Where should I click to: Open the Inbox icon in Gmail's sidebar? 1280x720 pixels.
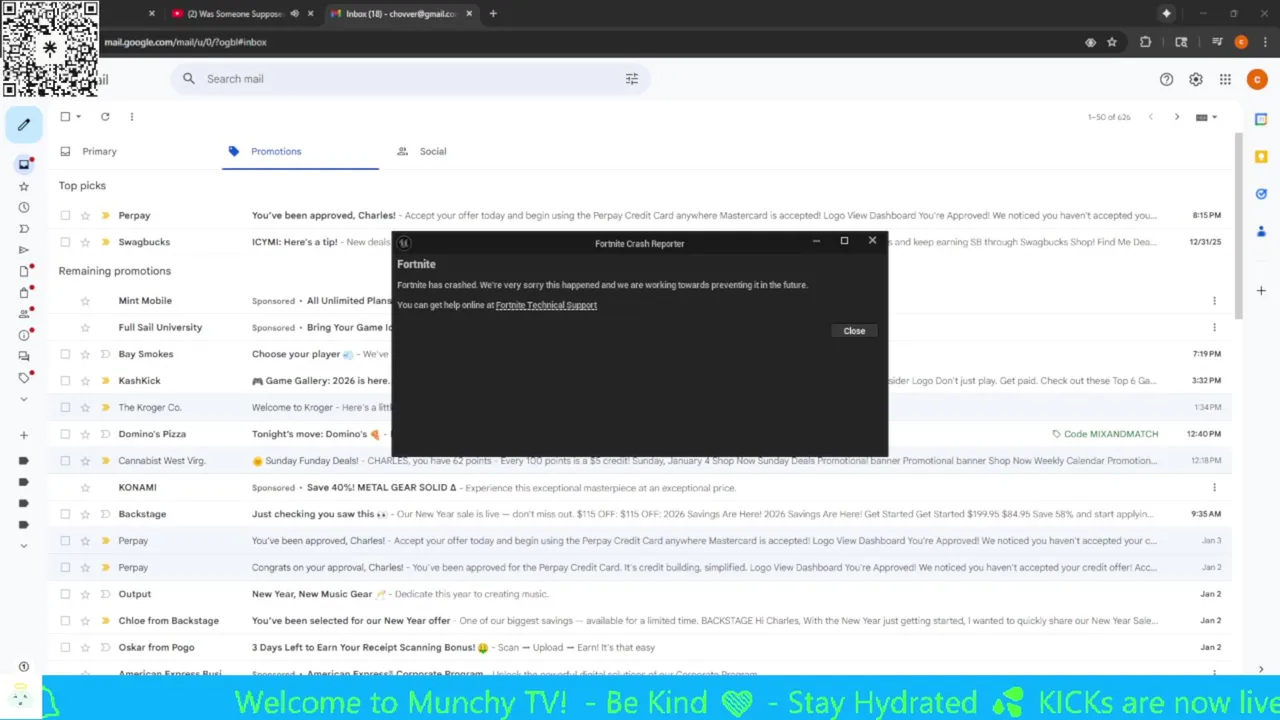tap(24, 164)
